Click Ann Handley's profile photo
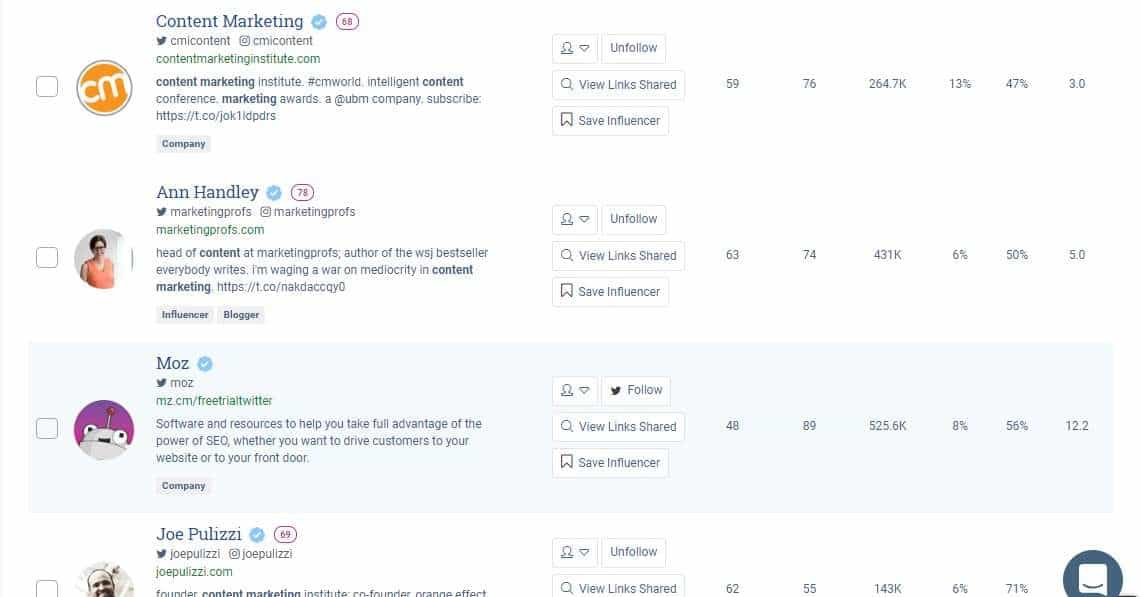The height and width of the screenshot is (597, 1141). [x=104, y=258]
